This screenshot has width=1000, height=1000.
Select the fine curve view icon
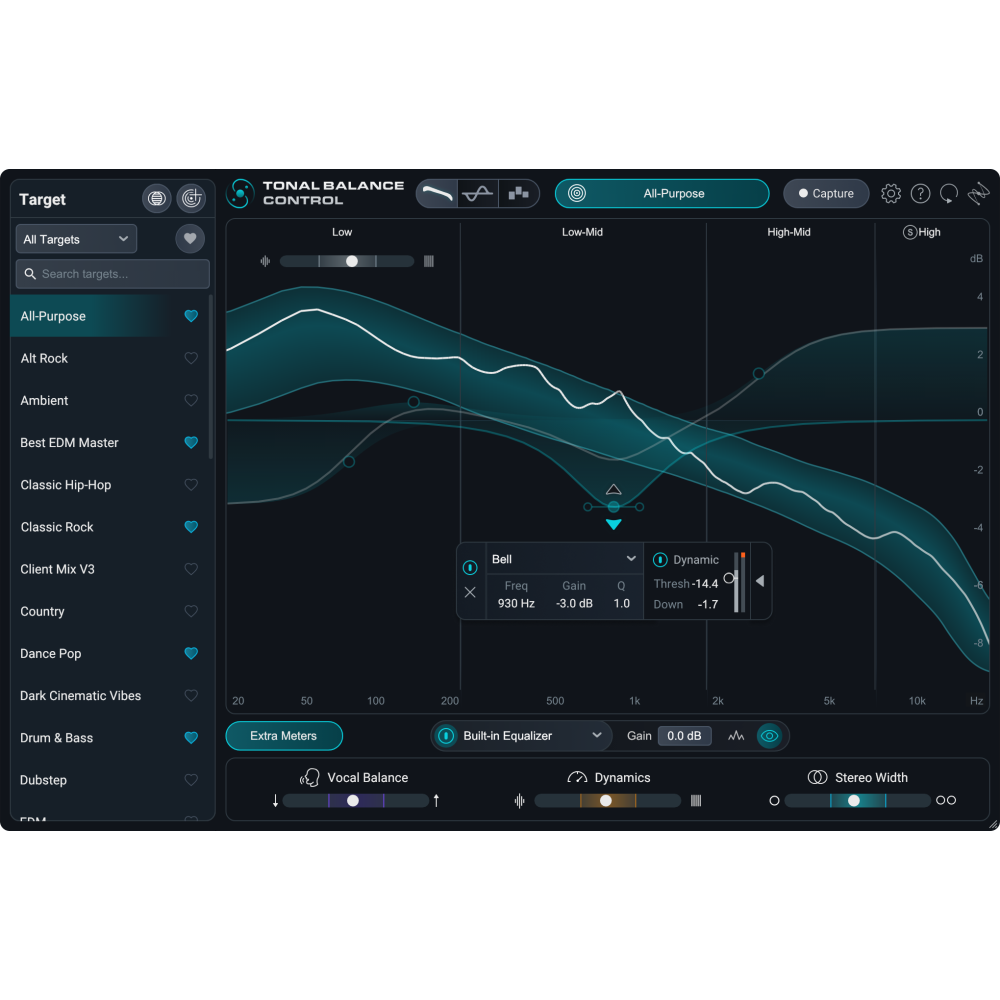coord(477,193)
